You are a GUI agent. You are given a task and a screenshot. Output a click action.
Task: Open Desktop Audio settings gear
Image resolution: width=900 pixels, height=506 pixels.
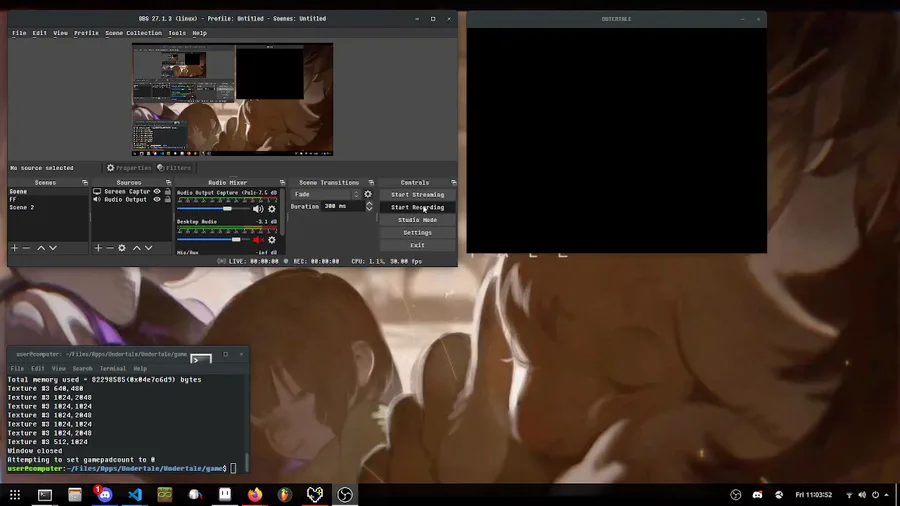272,240
